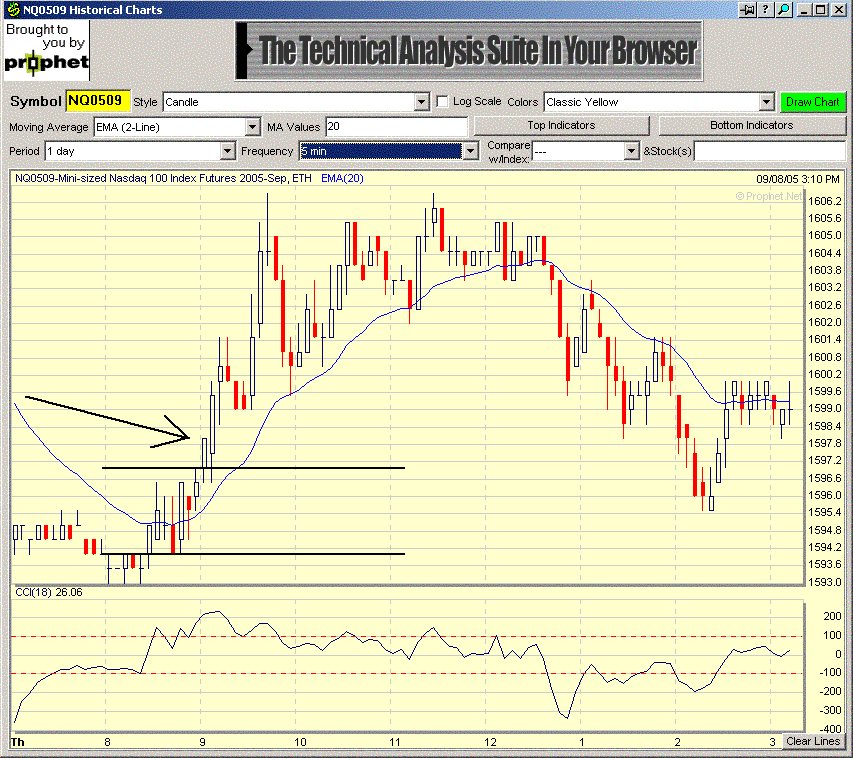Enable the Log Scale checkbox
This screenshot has width=853, height=758.
[442, 102]
